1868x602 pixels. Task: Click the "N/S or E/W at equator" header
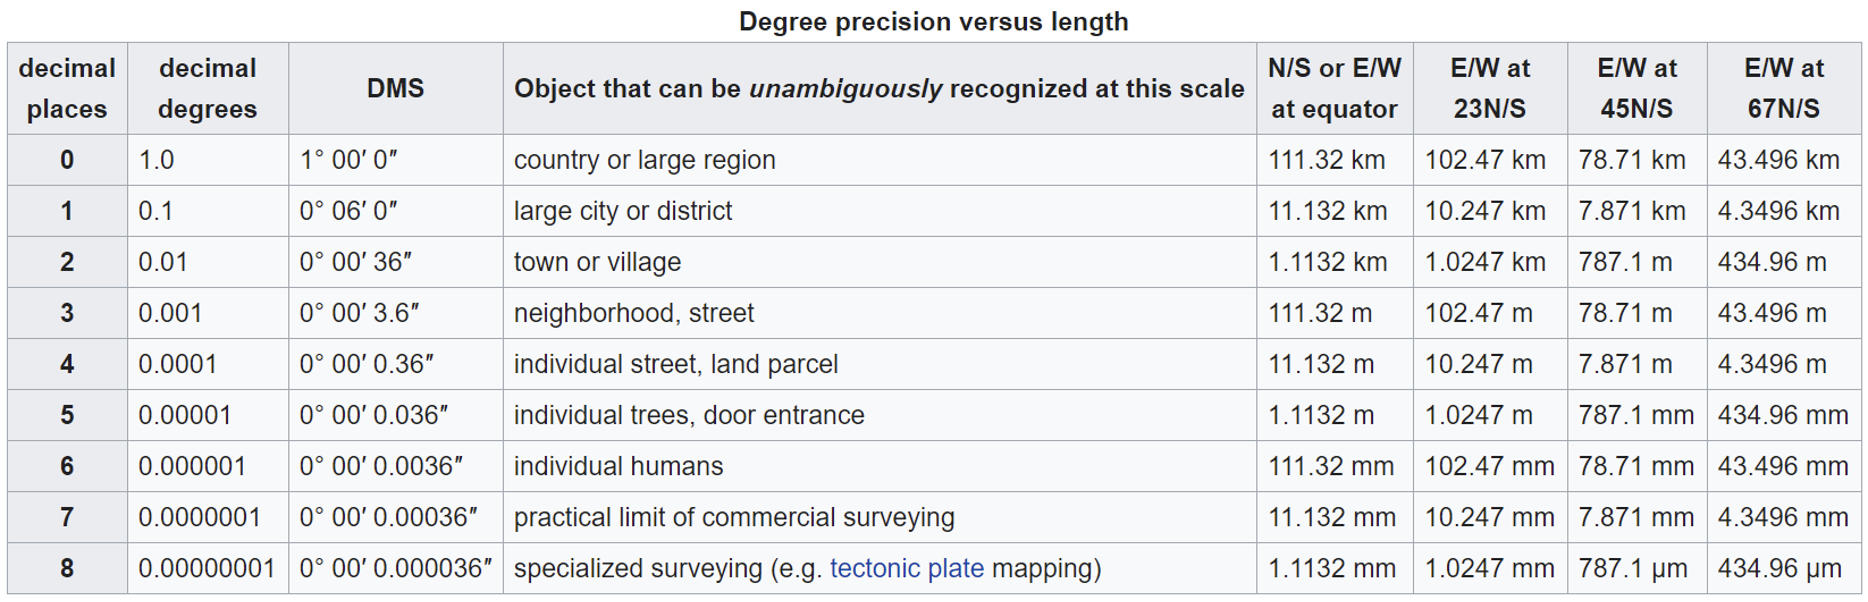point(1334,88)
